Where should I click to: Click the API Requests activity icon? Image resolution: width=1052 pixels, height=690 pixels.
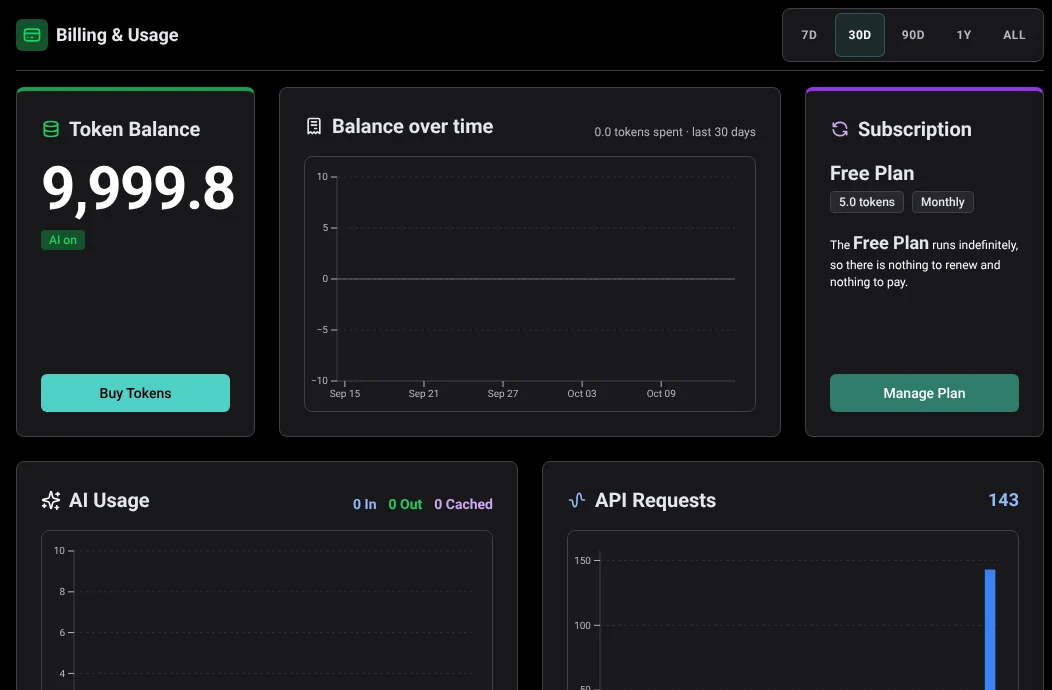577,500
